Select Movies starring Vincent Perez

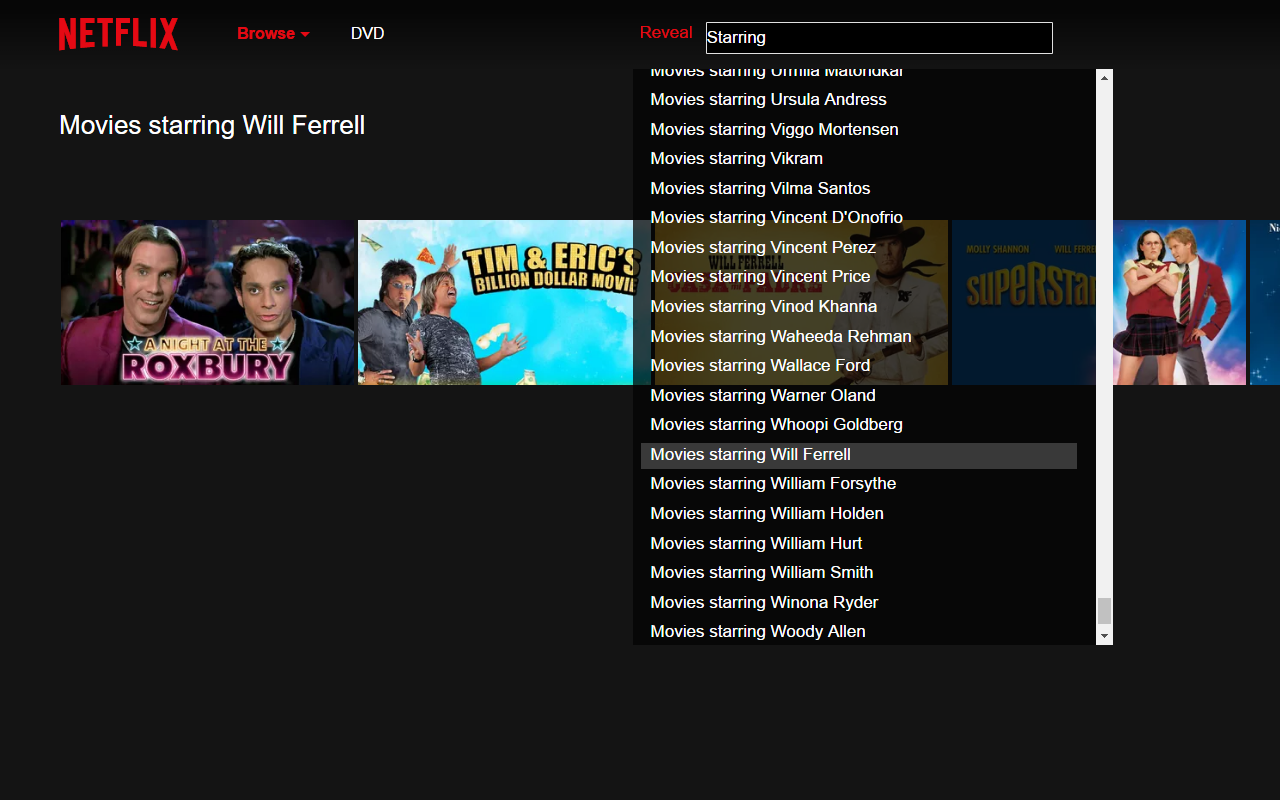[859, 247]
